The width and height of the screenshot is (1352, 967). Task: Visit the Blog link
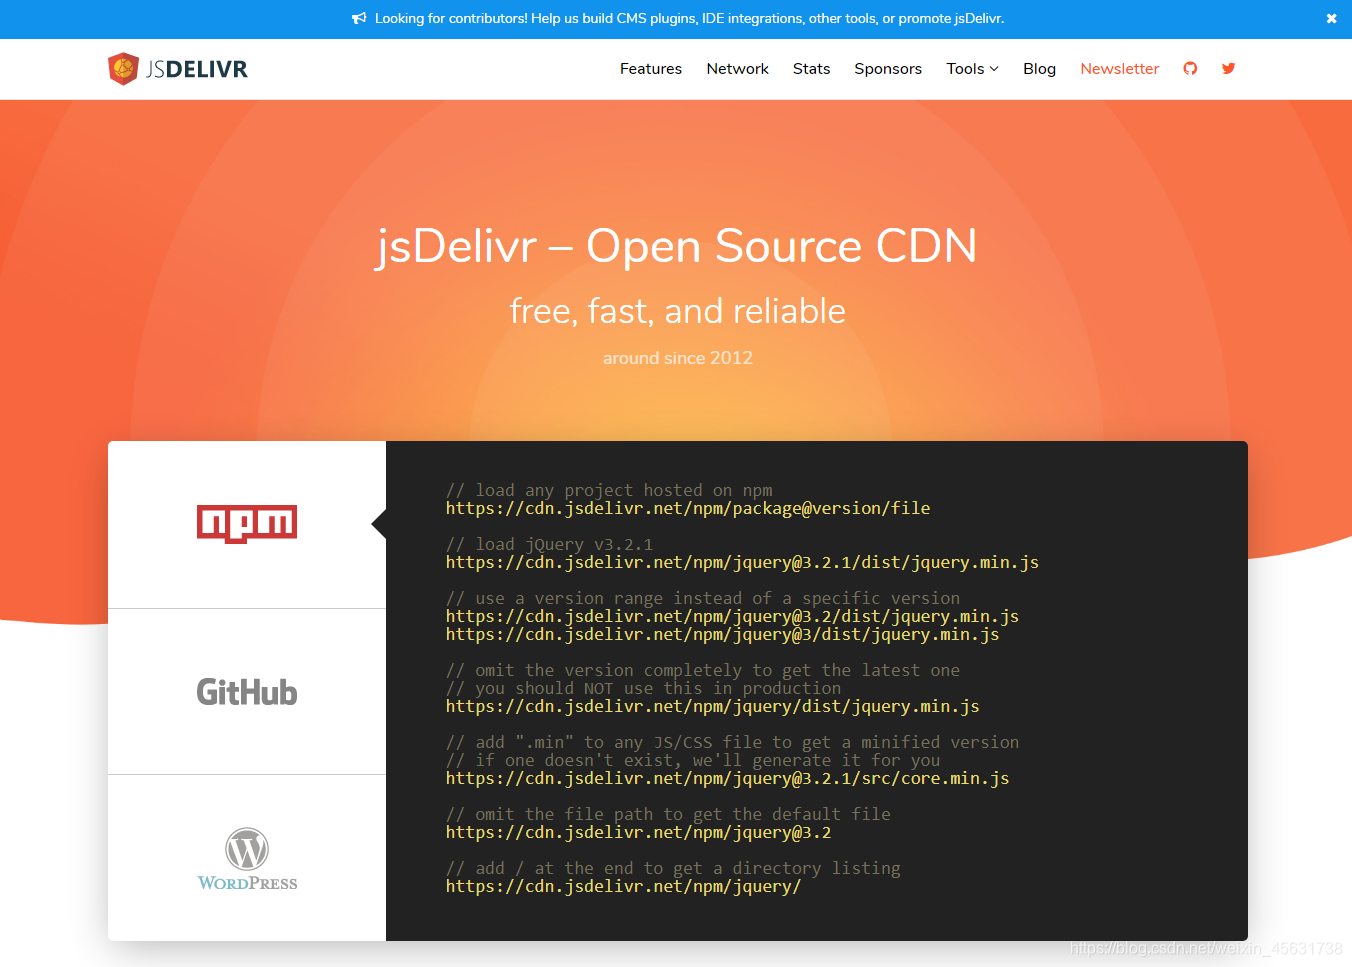[x=1040, y=69]
